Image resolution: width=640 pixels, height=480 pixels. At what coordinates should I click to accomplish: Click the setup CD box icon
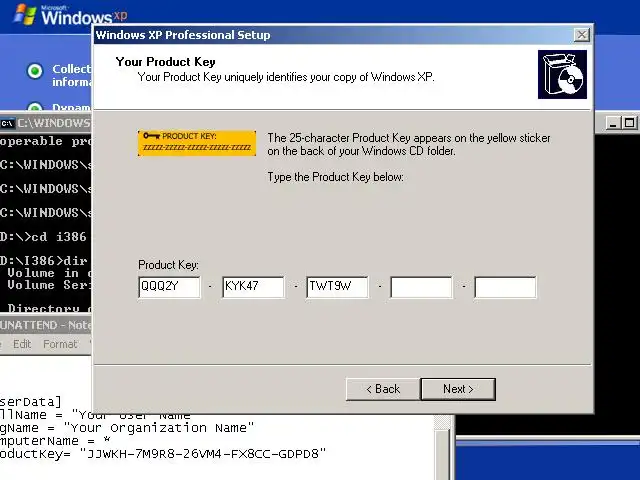(562, 74)
